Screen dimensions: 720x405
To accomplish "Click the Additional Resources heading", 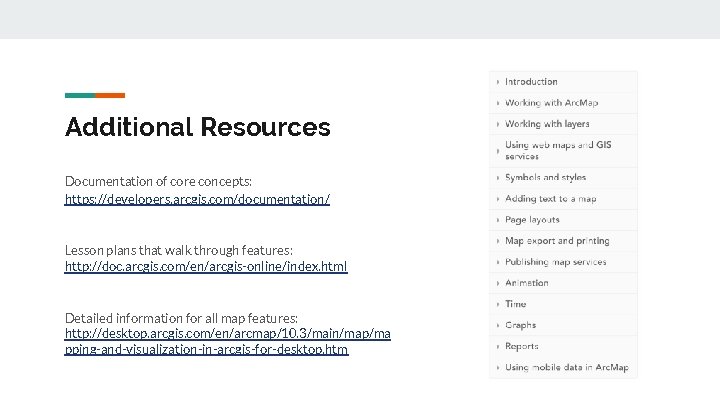I will 197,127.
